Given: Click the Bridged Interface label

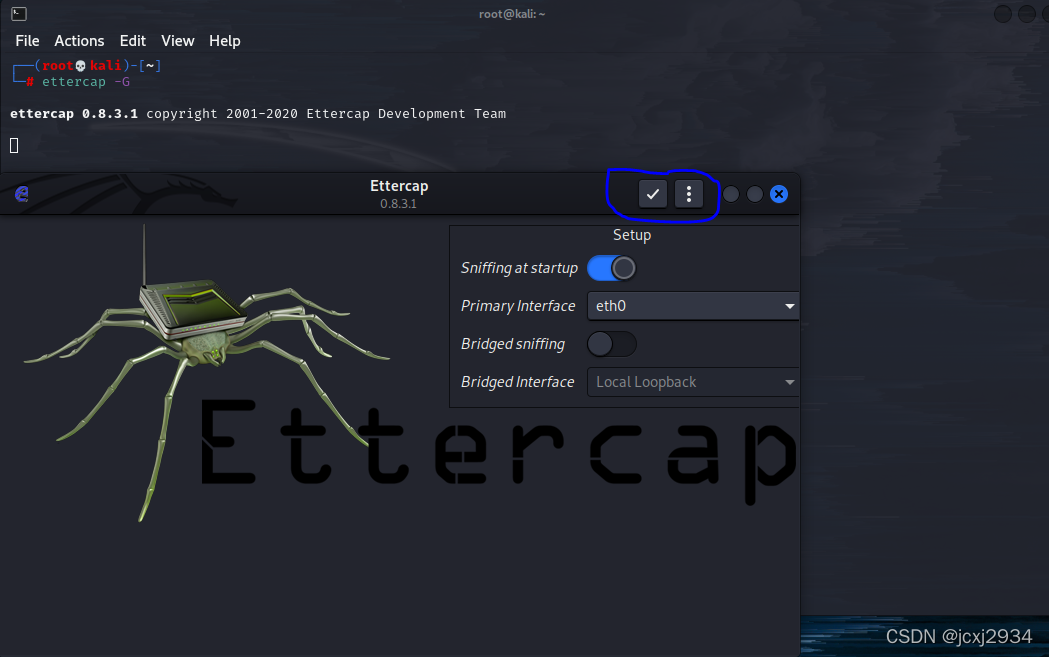Looking at the screenshot, I should pos(517,382).
